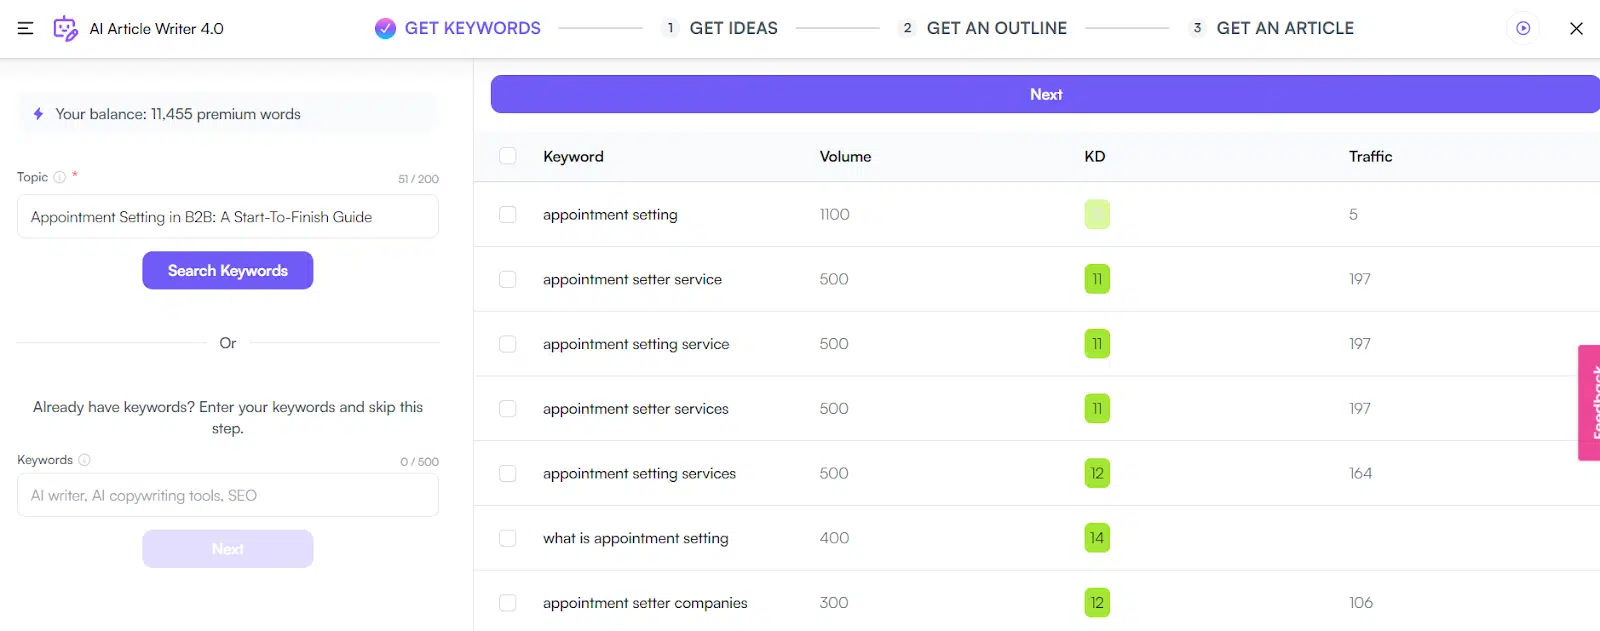Switch to the Get an Article step
This screenshot has height=631, width=1600.
pyautogui.click(x=1284, y=28)
